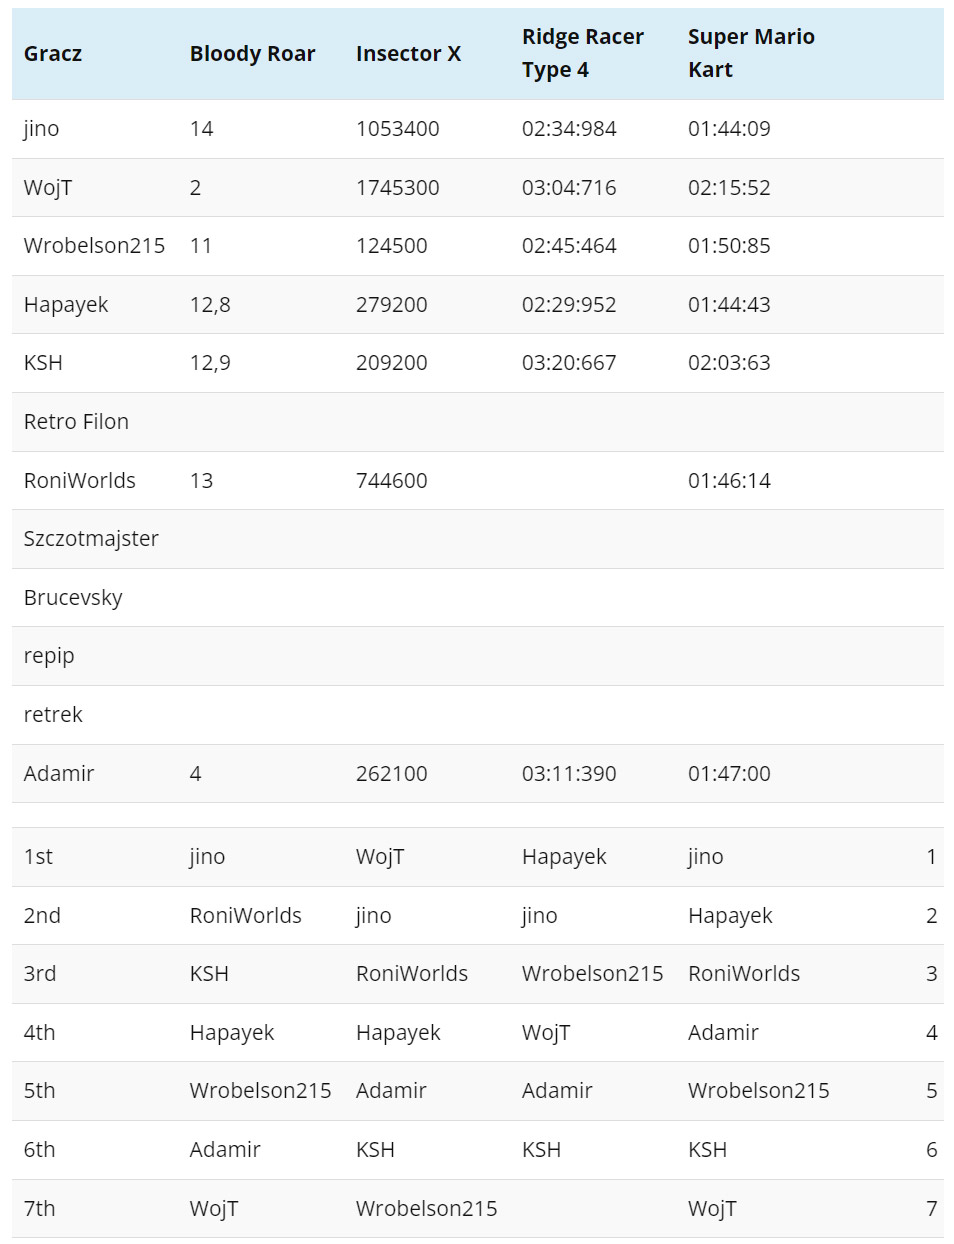The image size is (954, 1244).
Task: Select the 4th place row label
Action: (x=39, y=1033)
